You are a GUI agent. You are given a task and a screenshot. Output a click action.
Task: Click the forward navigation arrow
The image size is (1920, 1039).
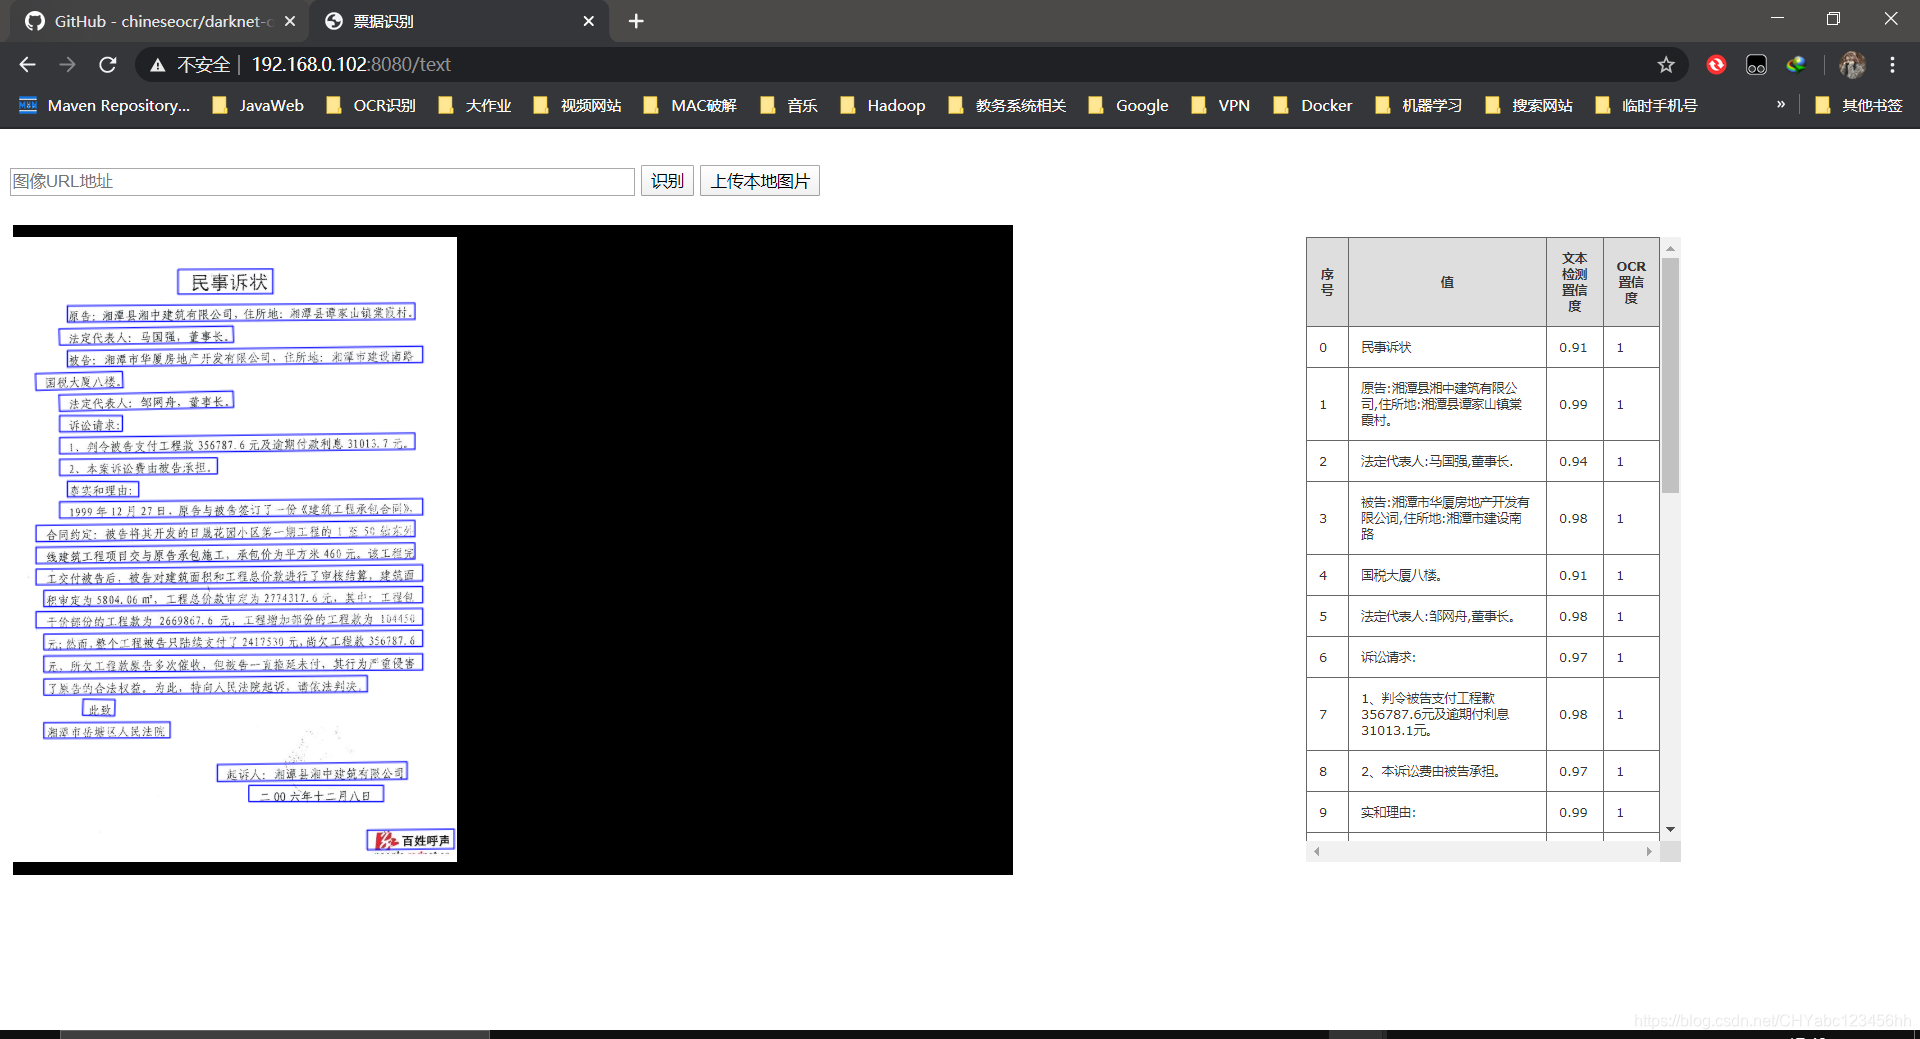[x=67, y=64]
